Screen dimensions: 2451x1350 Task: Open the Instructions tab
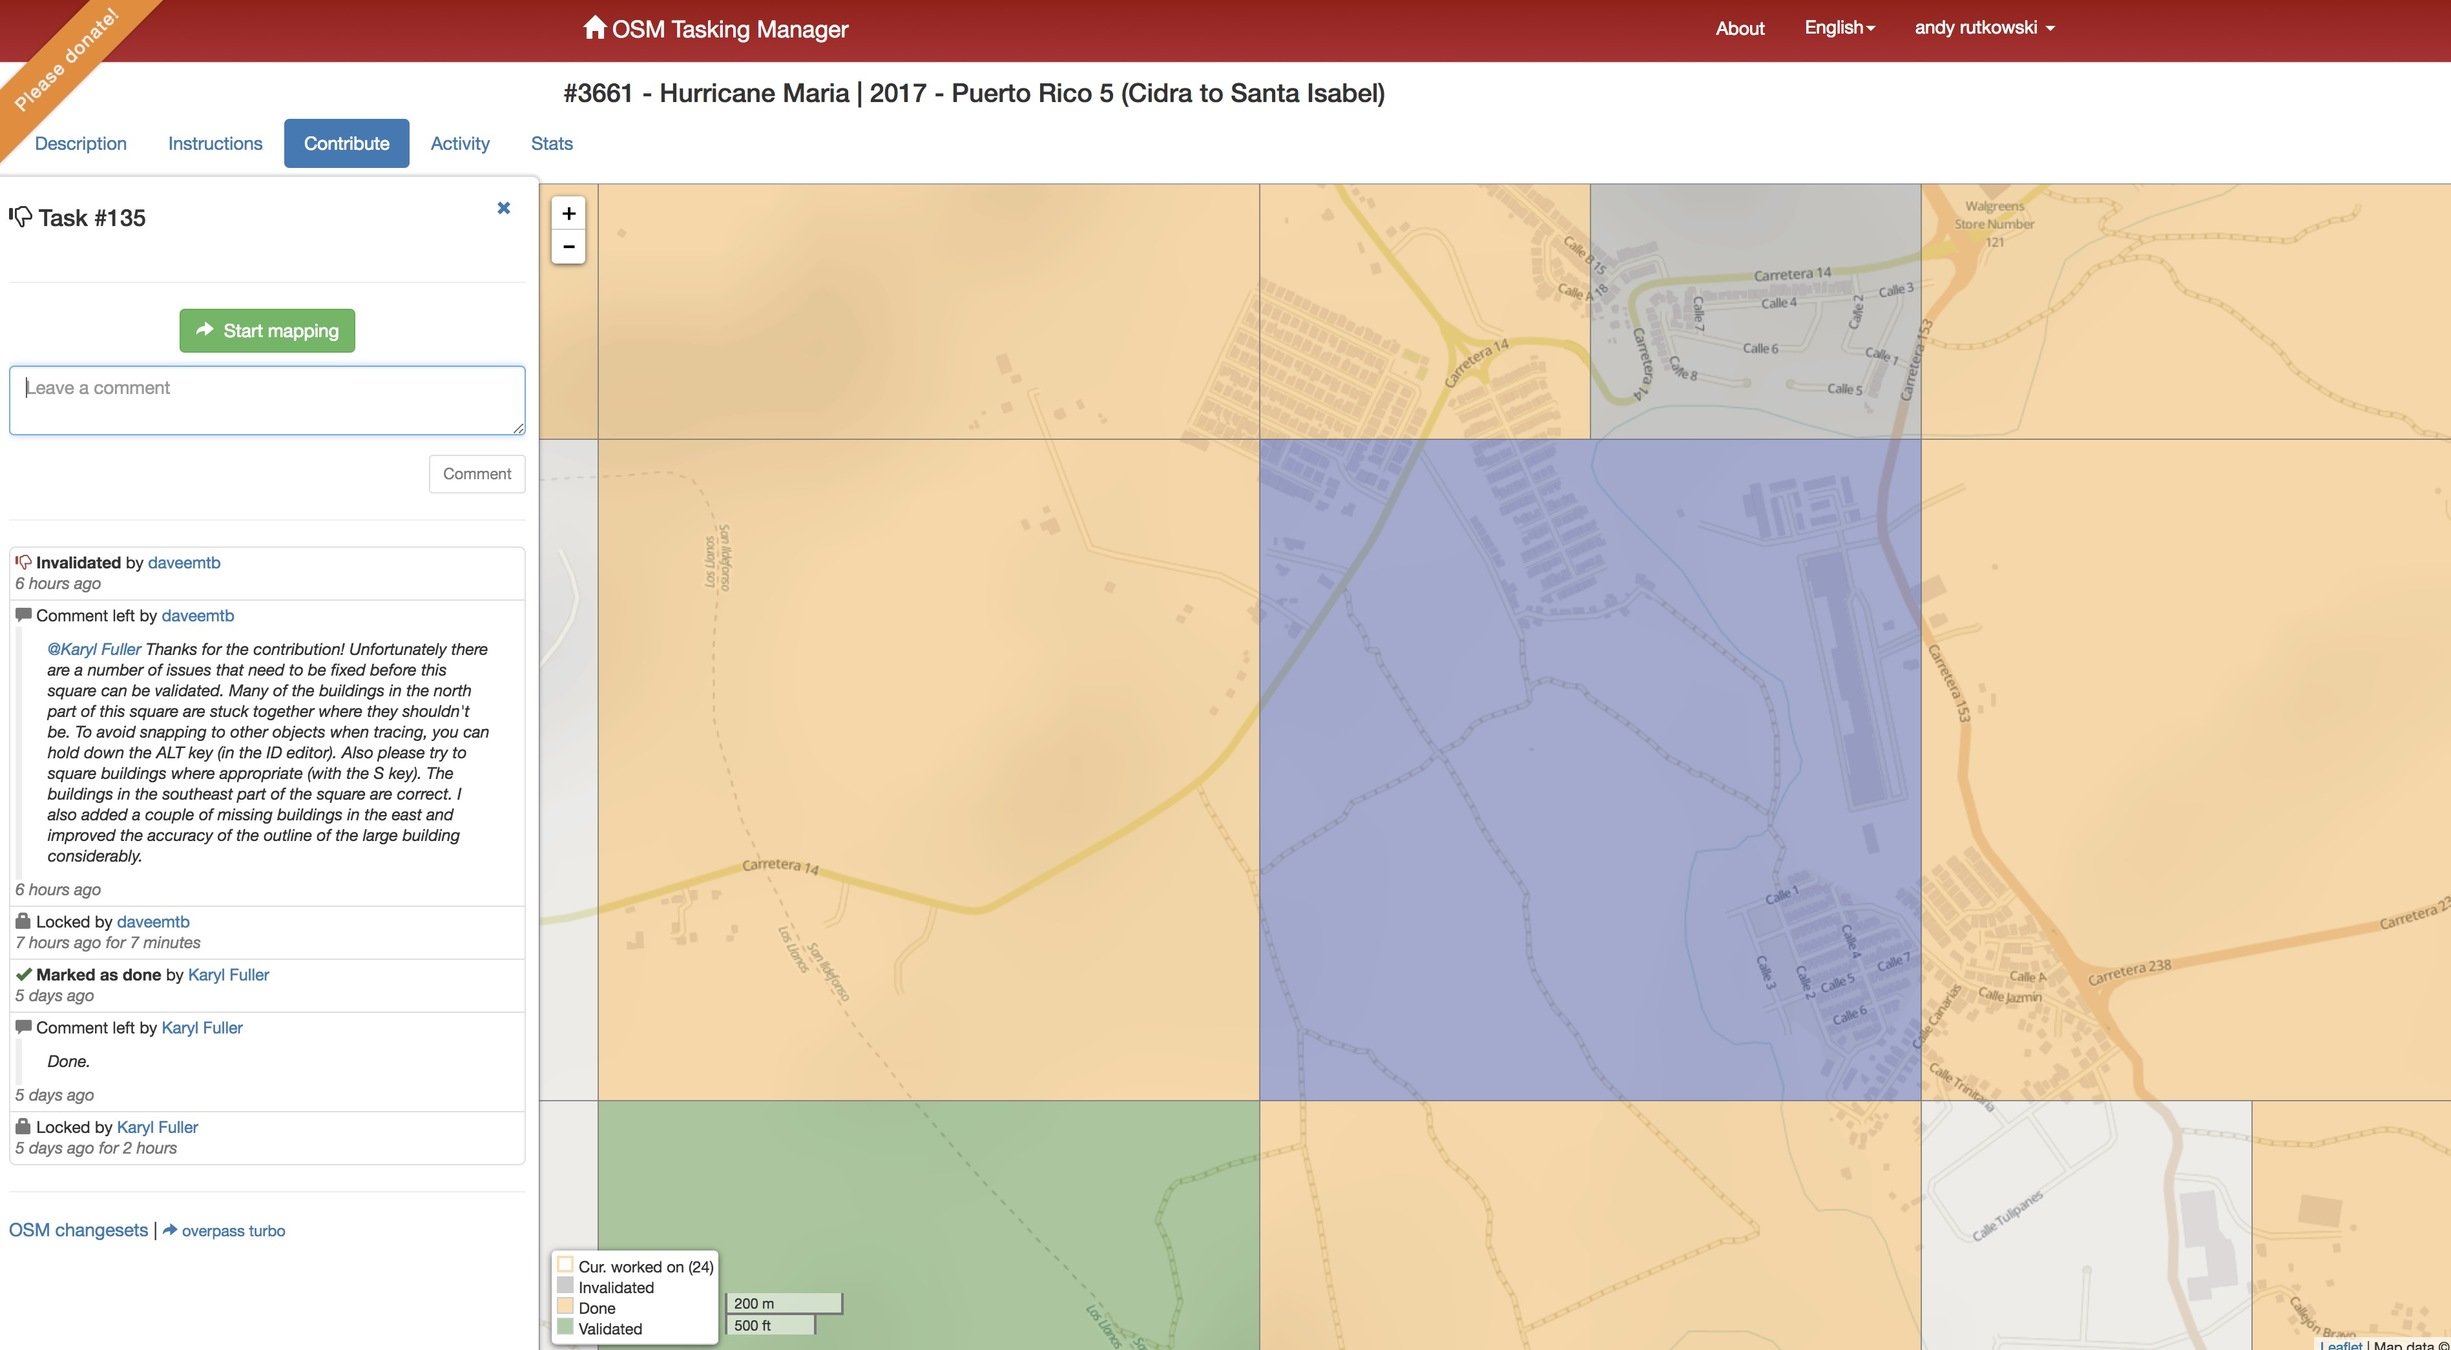(215, 143)
